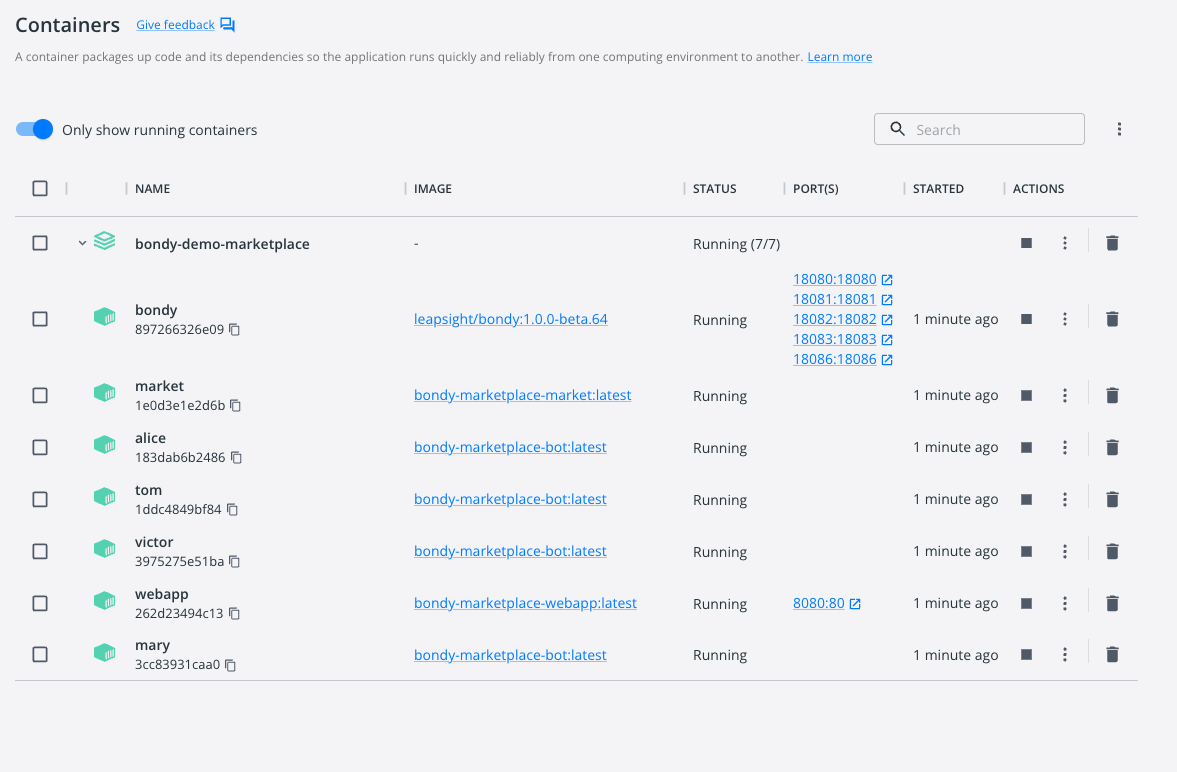Select the mary container checkbox
The height and width of the screenshot is (772, 1177).
[40, 655]
